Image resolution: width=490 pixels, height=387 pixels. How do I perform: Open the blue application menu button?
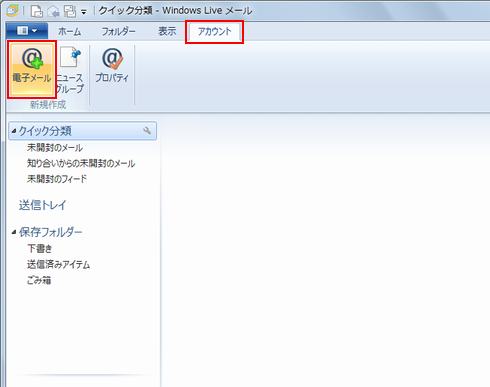coord(27,31)
